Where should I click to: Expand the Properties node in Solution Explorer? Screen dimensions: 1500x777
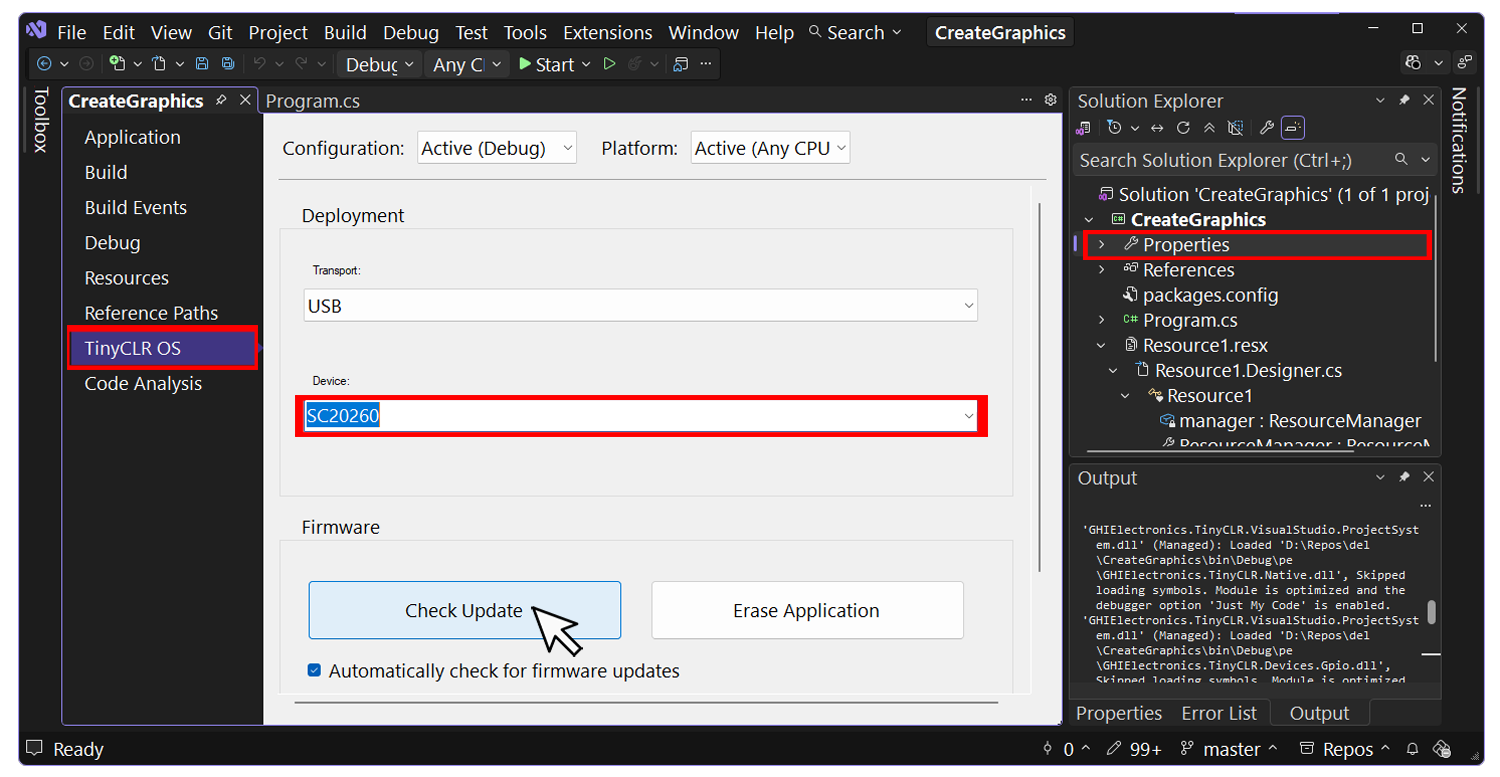tap(1101, 244)
